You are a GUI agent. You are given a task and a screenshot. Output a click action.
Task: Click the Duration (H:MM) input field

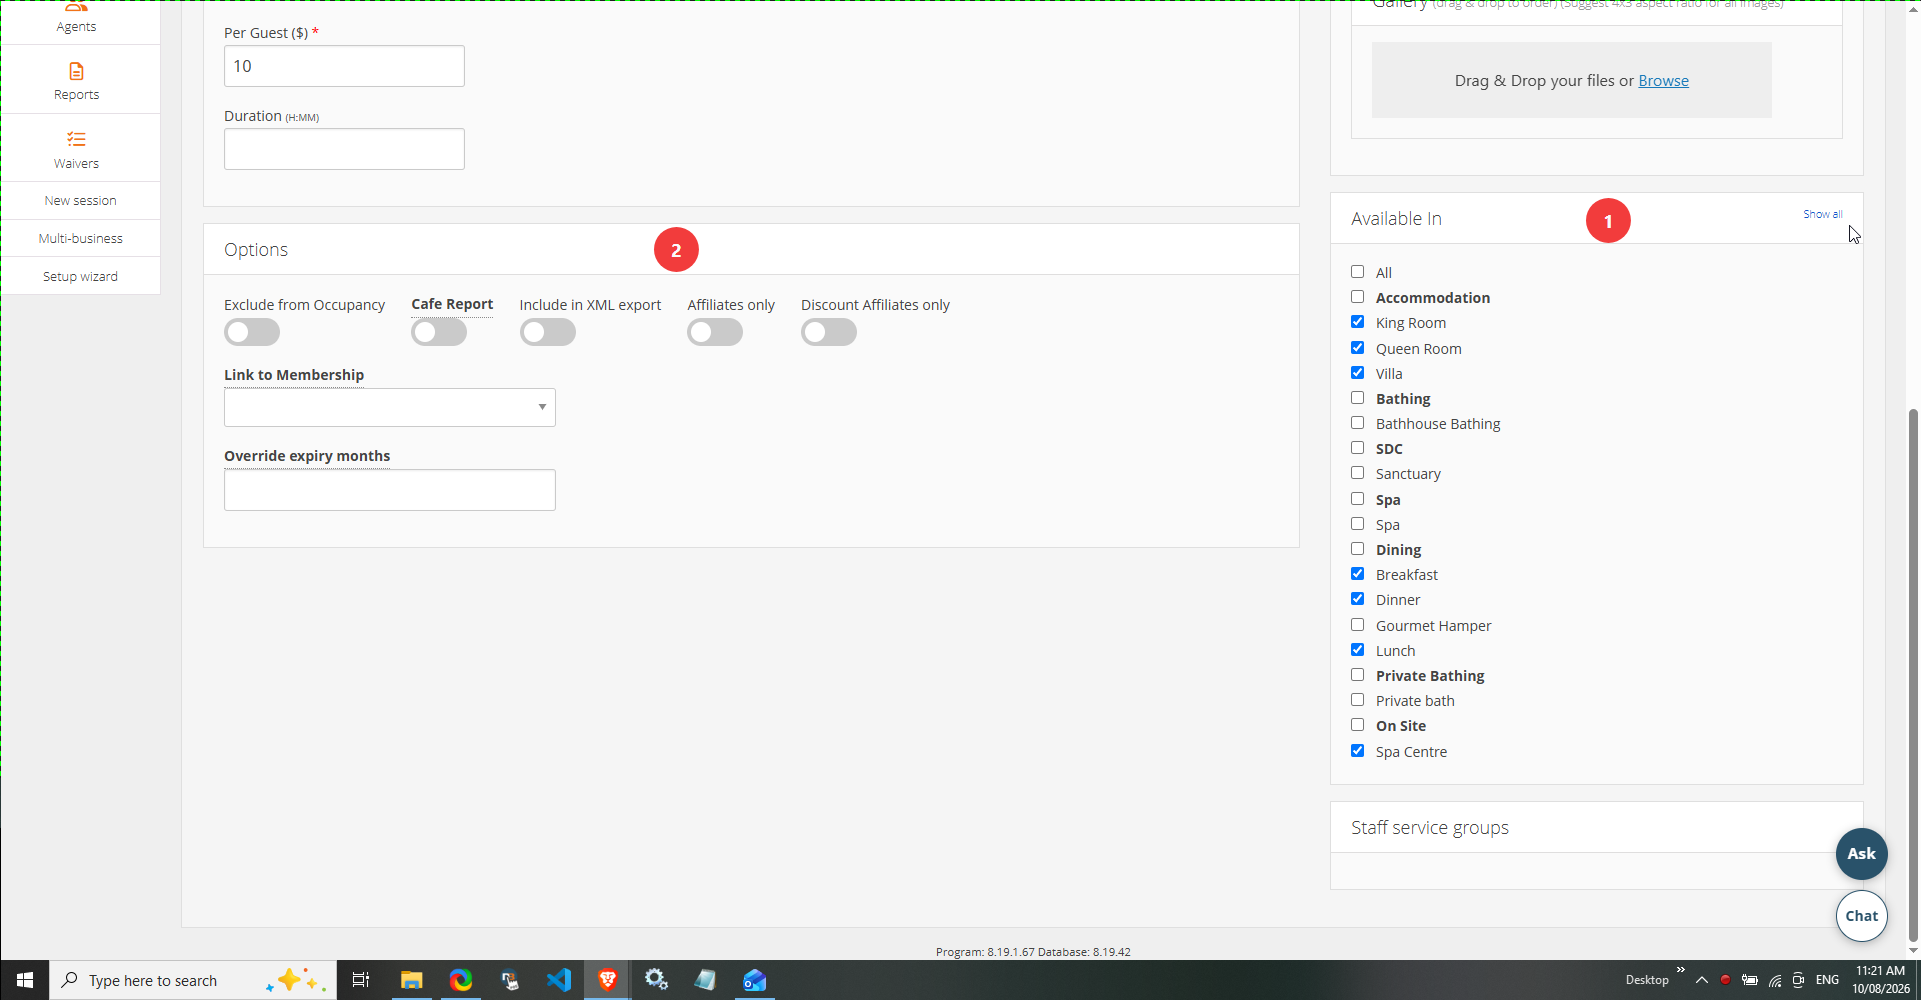pyautogui.click(x=344, y=149)
